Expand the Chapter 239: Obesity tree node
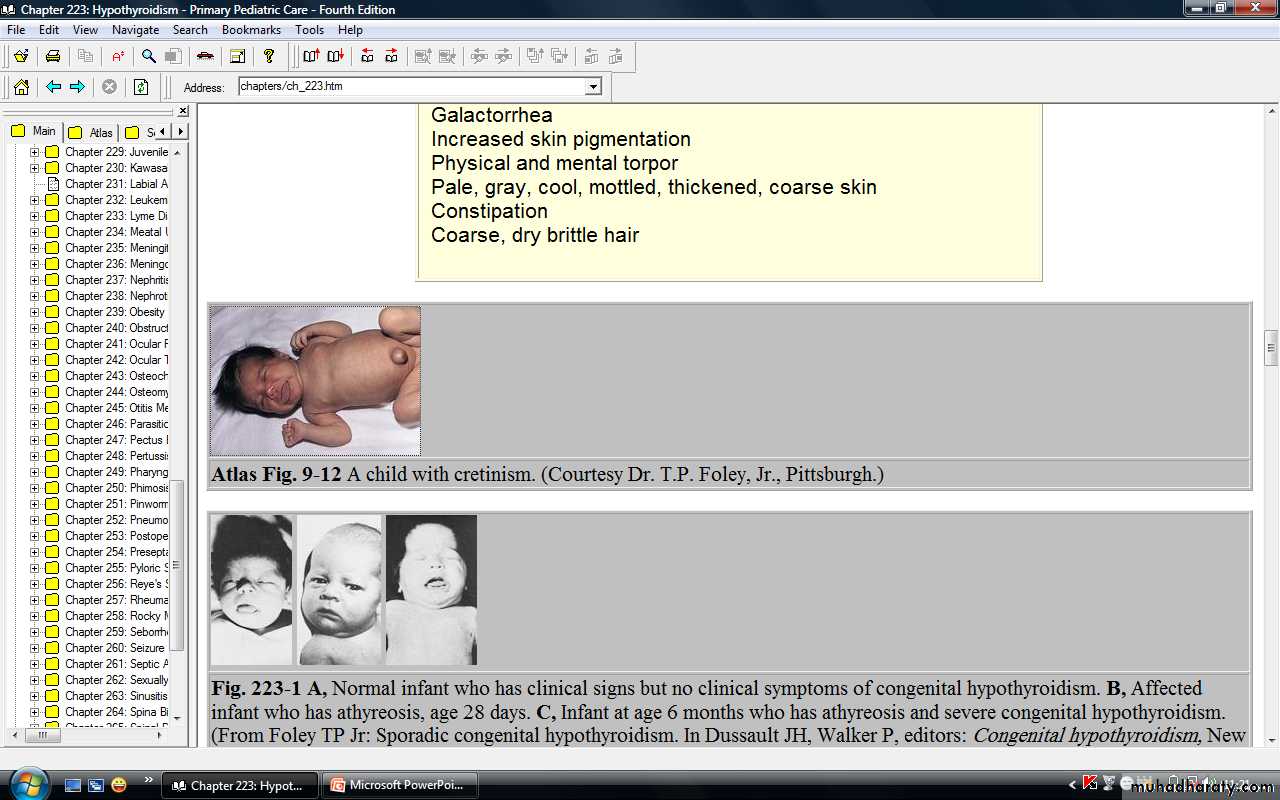Image resolution: width=1280 pixels, height=800 pixels. 34,312
